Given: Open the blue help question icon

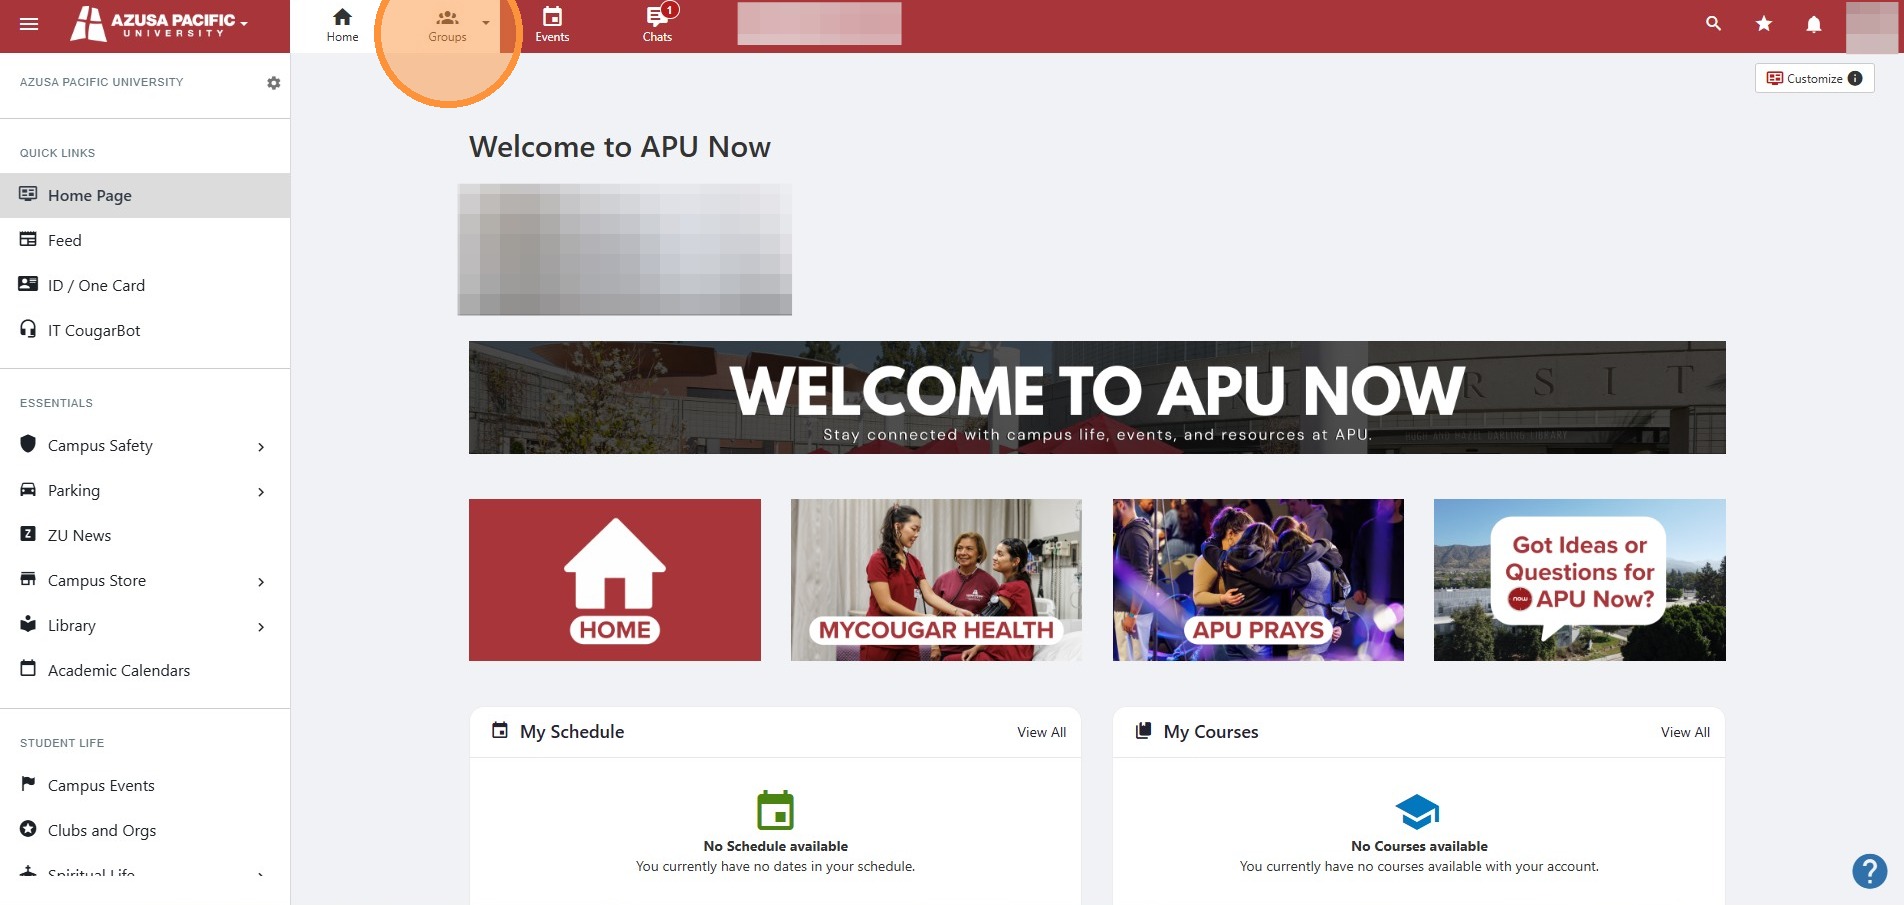Looking at the screenshot, I should pyautogui.click(x=1869, y=871).
